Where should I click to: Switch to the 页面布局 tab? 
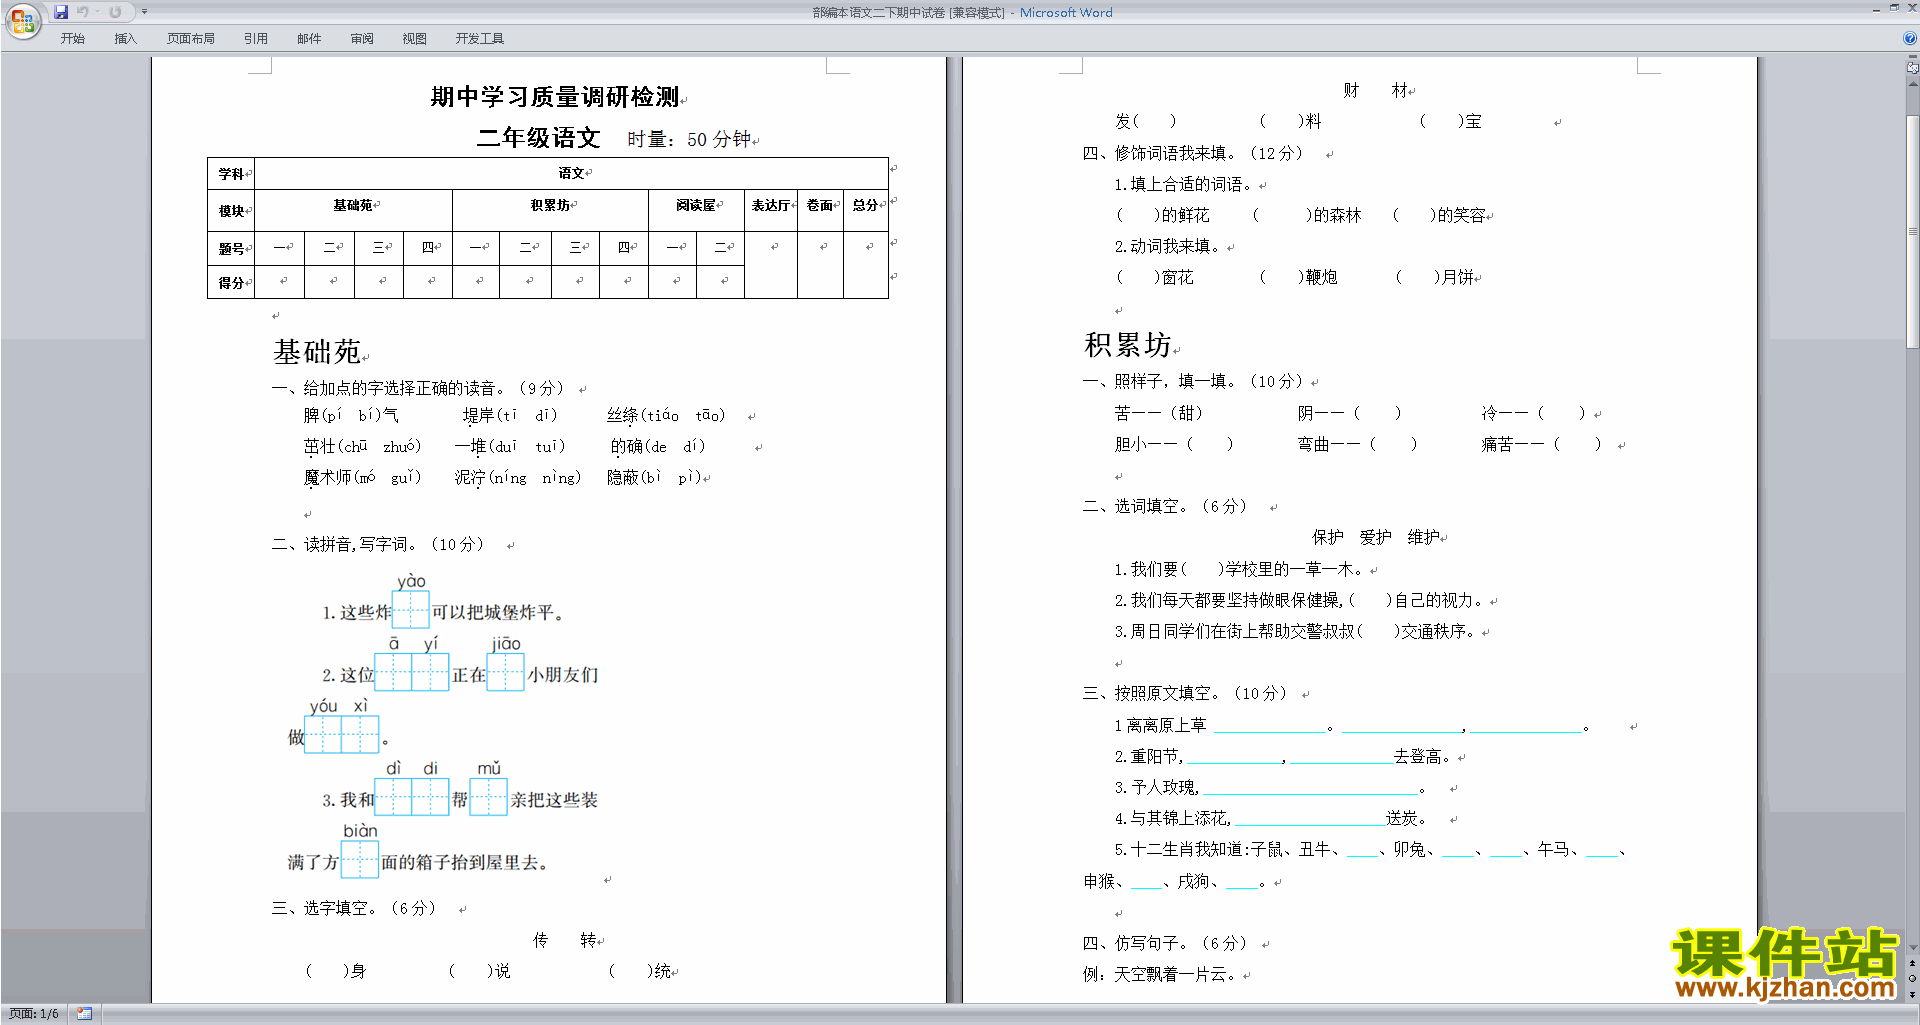point(191,39)
